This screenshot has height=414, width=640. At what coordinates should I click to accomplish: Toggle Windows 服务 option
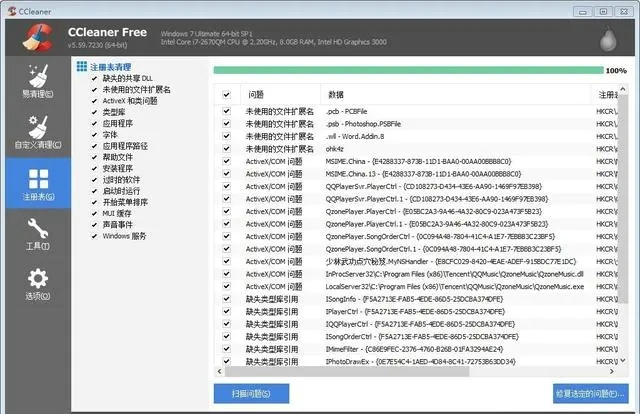pos(94,236)
